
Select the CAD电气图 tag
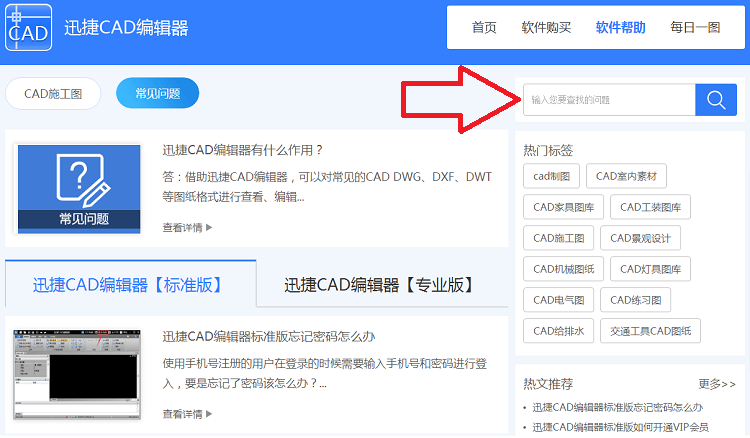[559, 300]
